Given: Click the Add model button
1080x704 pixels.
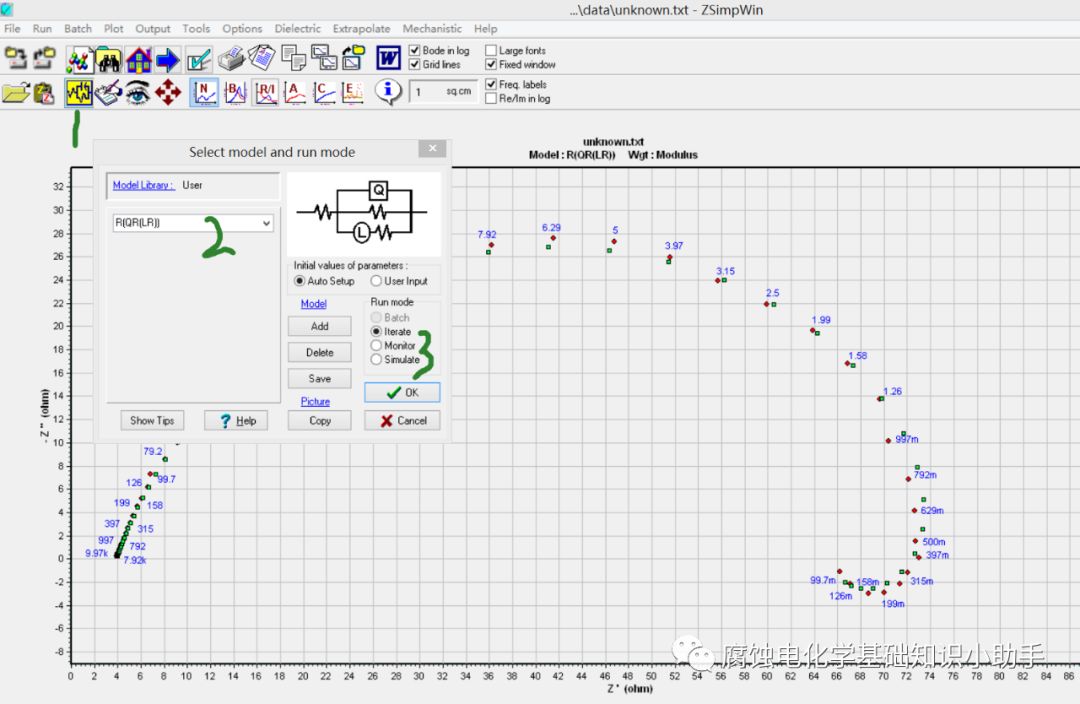Looking at the screenshot, I should [320, 327].
